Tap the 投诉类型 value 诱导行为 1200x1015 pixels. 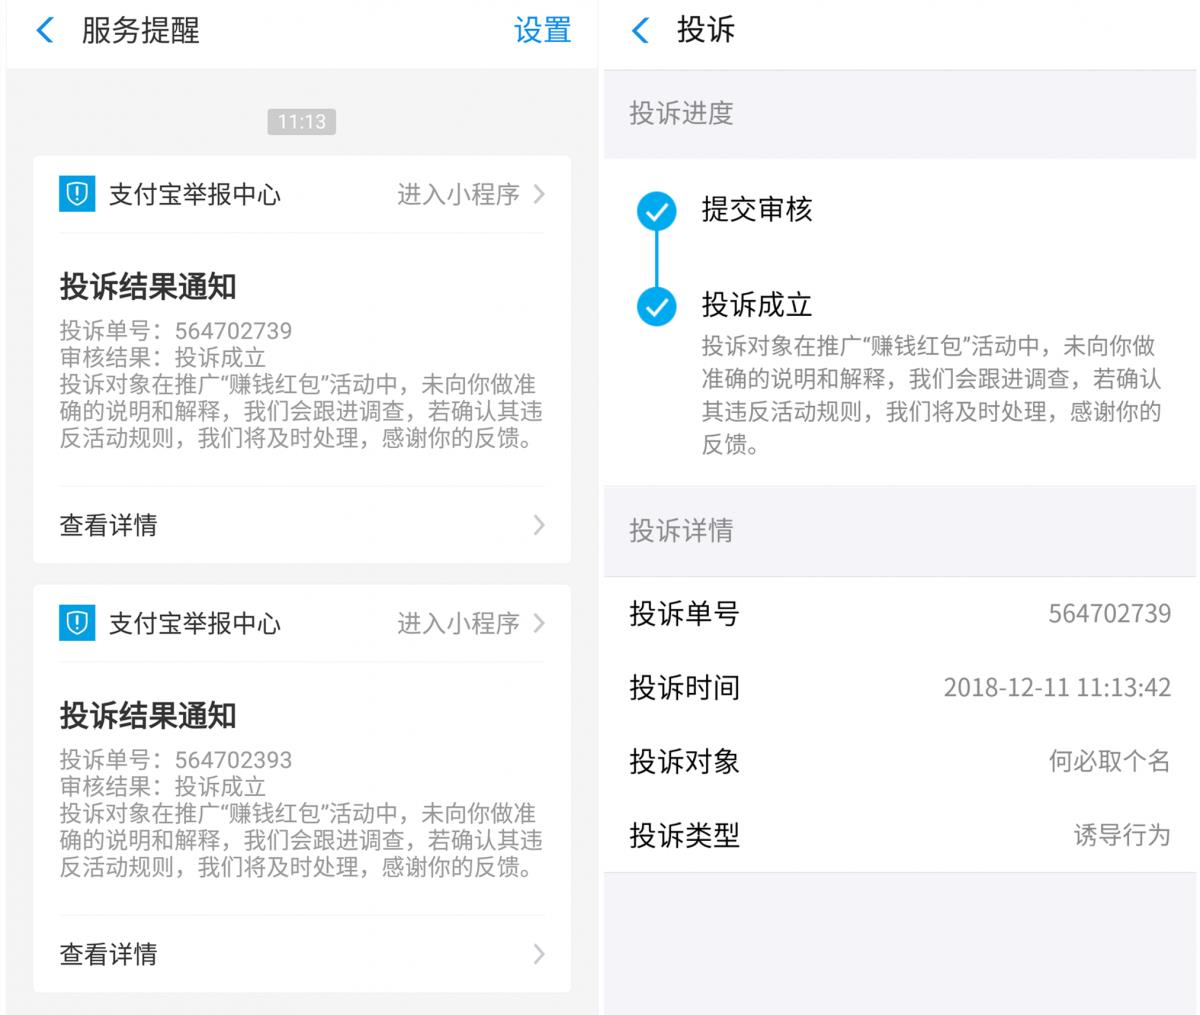[x=1121, y=835]
